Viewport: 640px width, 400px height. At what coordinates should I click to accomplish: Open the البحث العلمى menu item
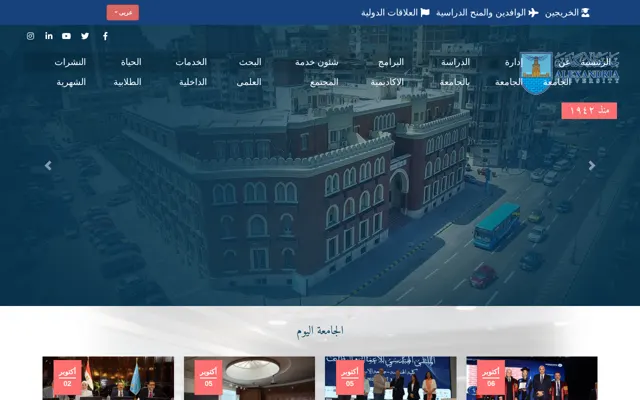[249, 72]
